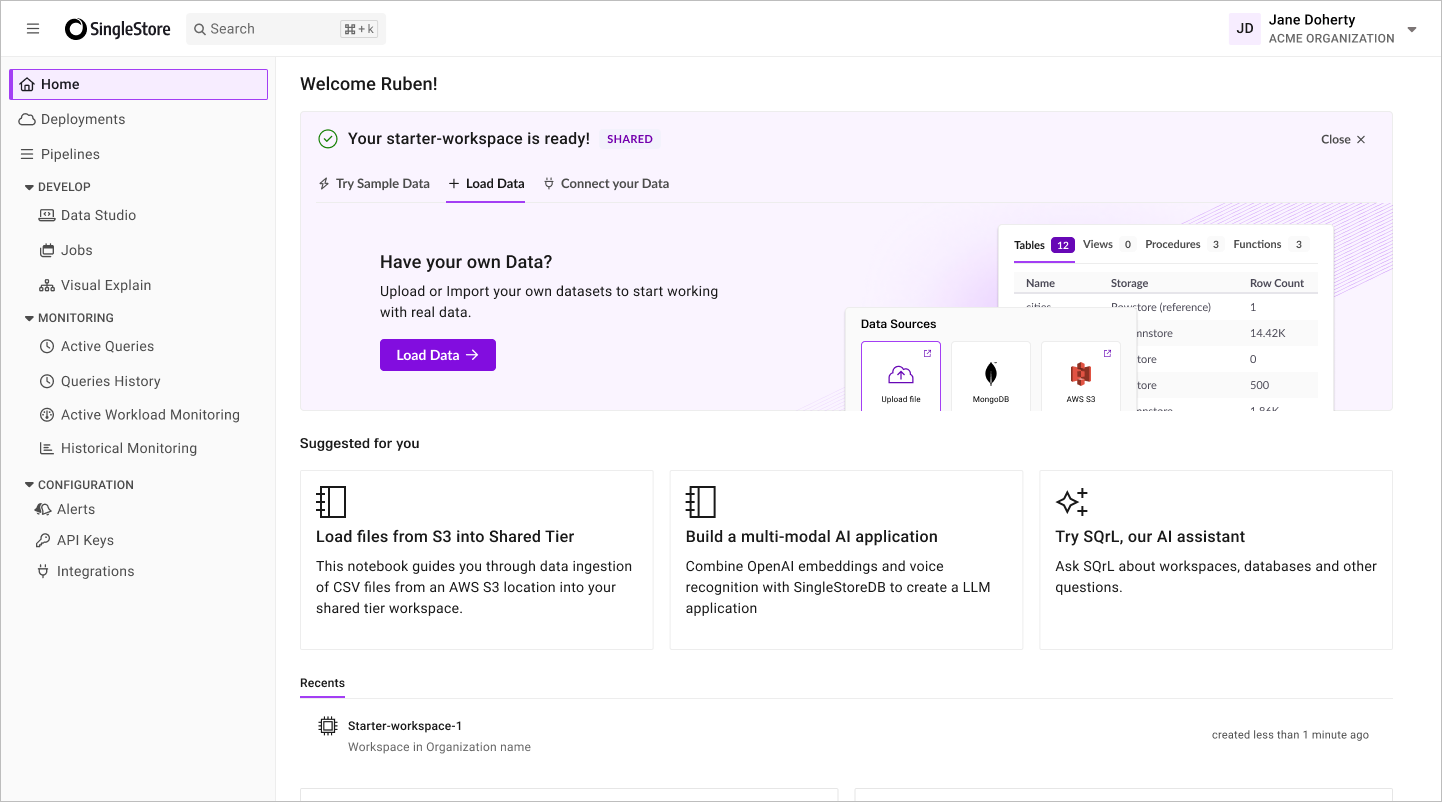Click the notebook icon on S3 card
This screenshot has width=1442, height=802.
331,502
